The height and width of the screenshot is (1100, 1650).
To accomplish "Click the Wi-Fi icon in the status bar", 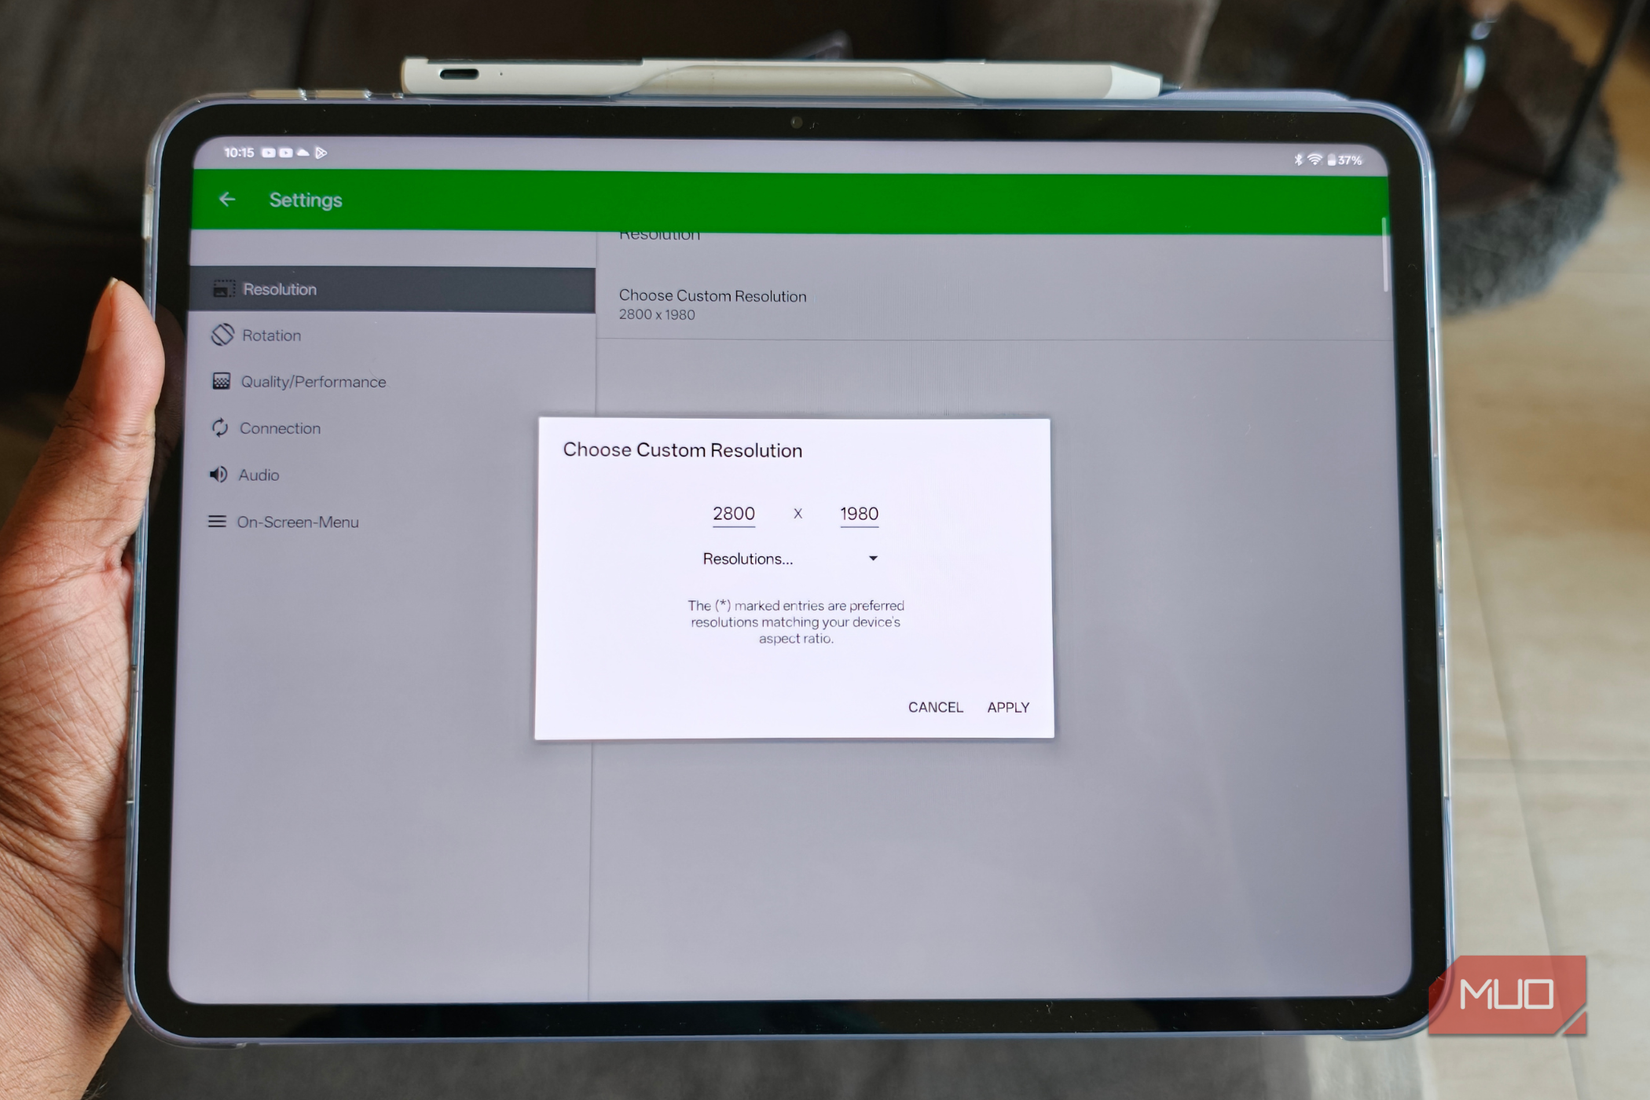I will tap(1314, 158).
